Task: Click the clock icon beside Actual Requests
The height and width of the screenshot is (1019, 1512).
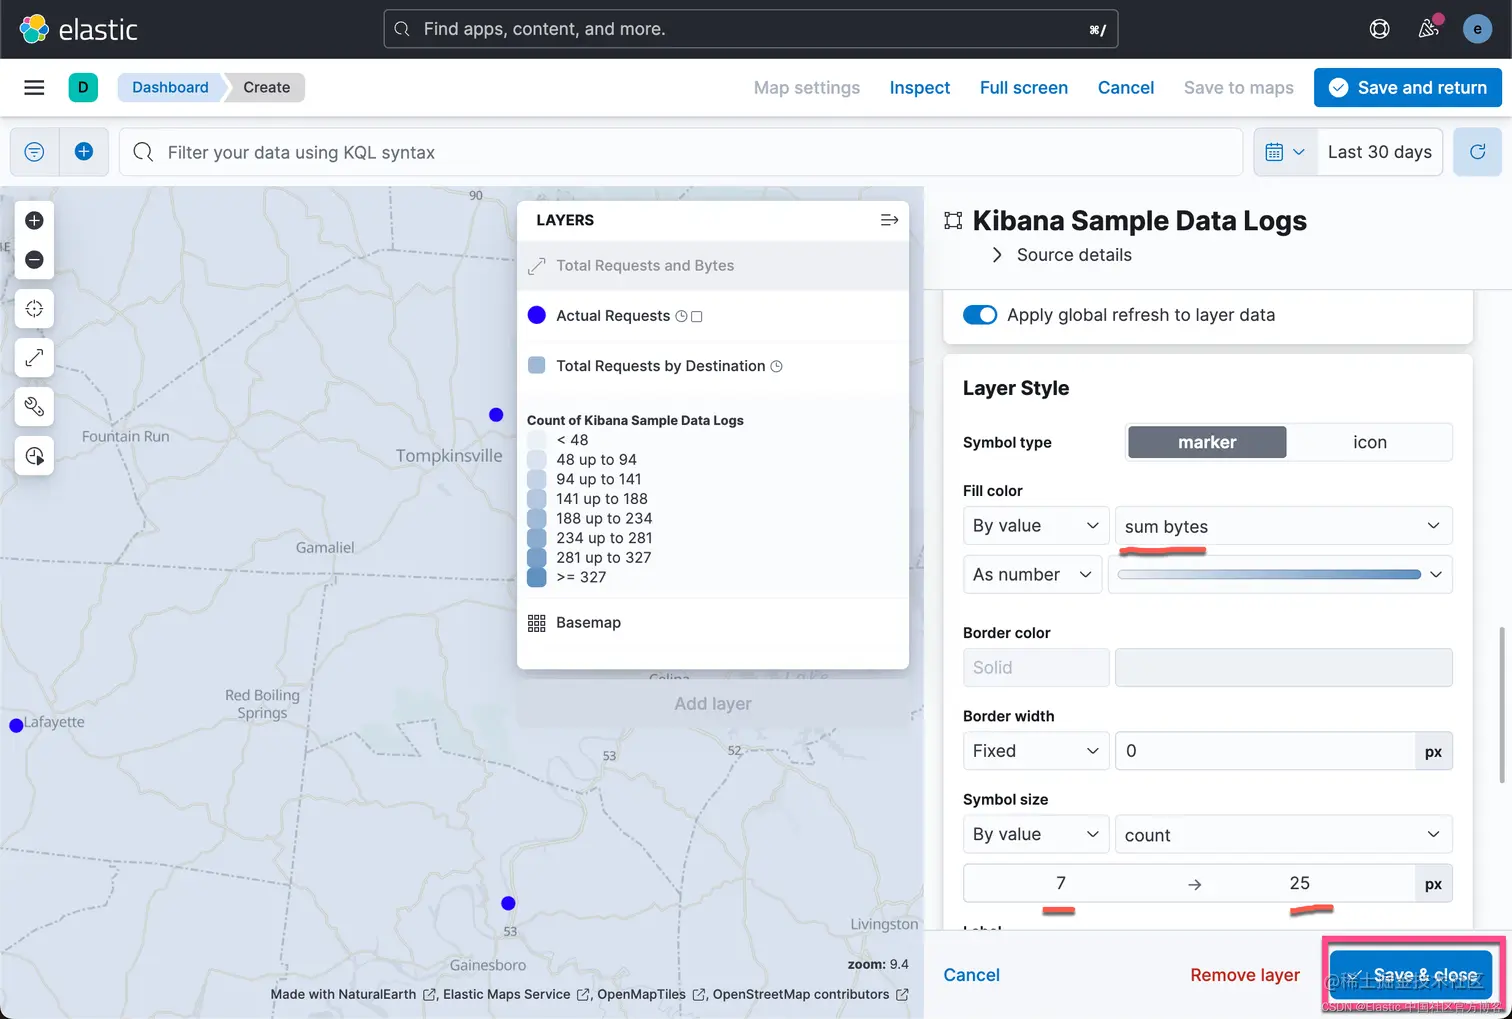Action: (681, 316)
